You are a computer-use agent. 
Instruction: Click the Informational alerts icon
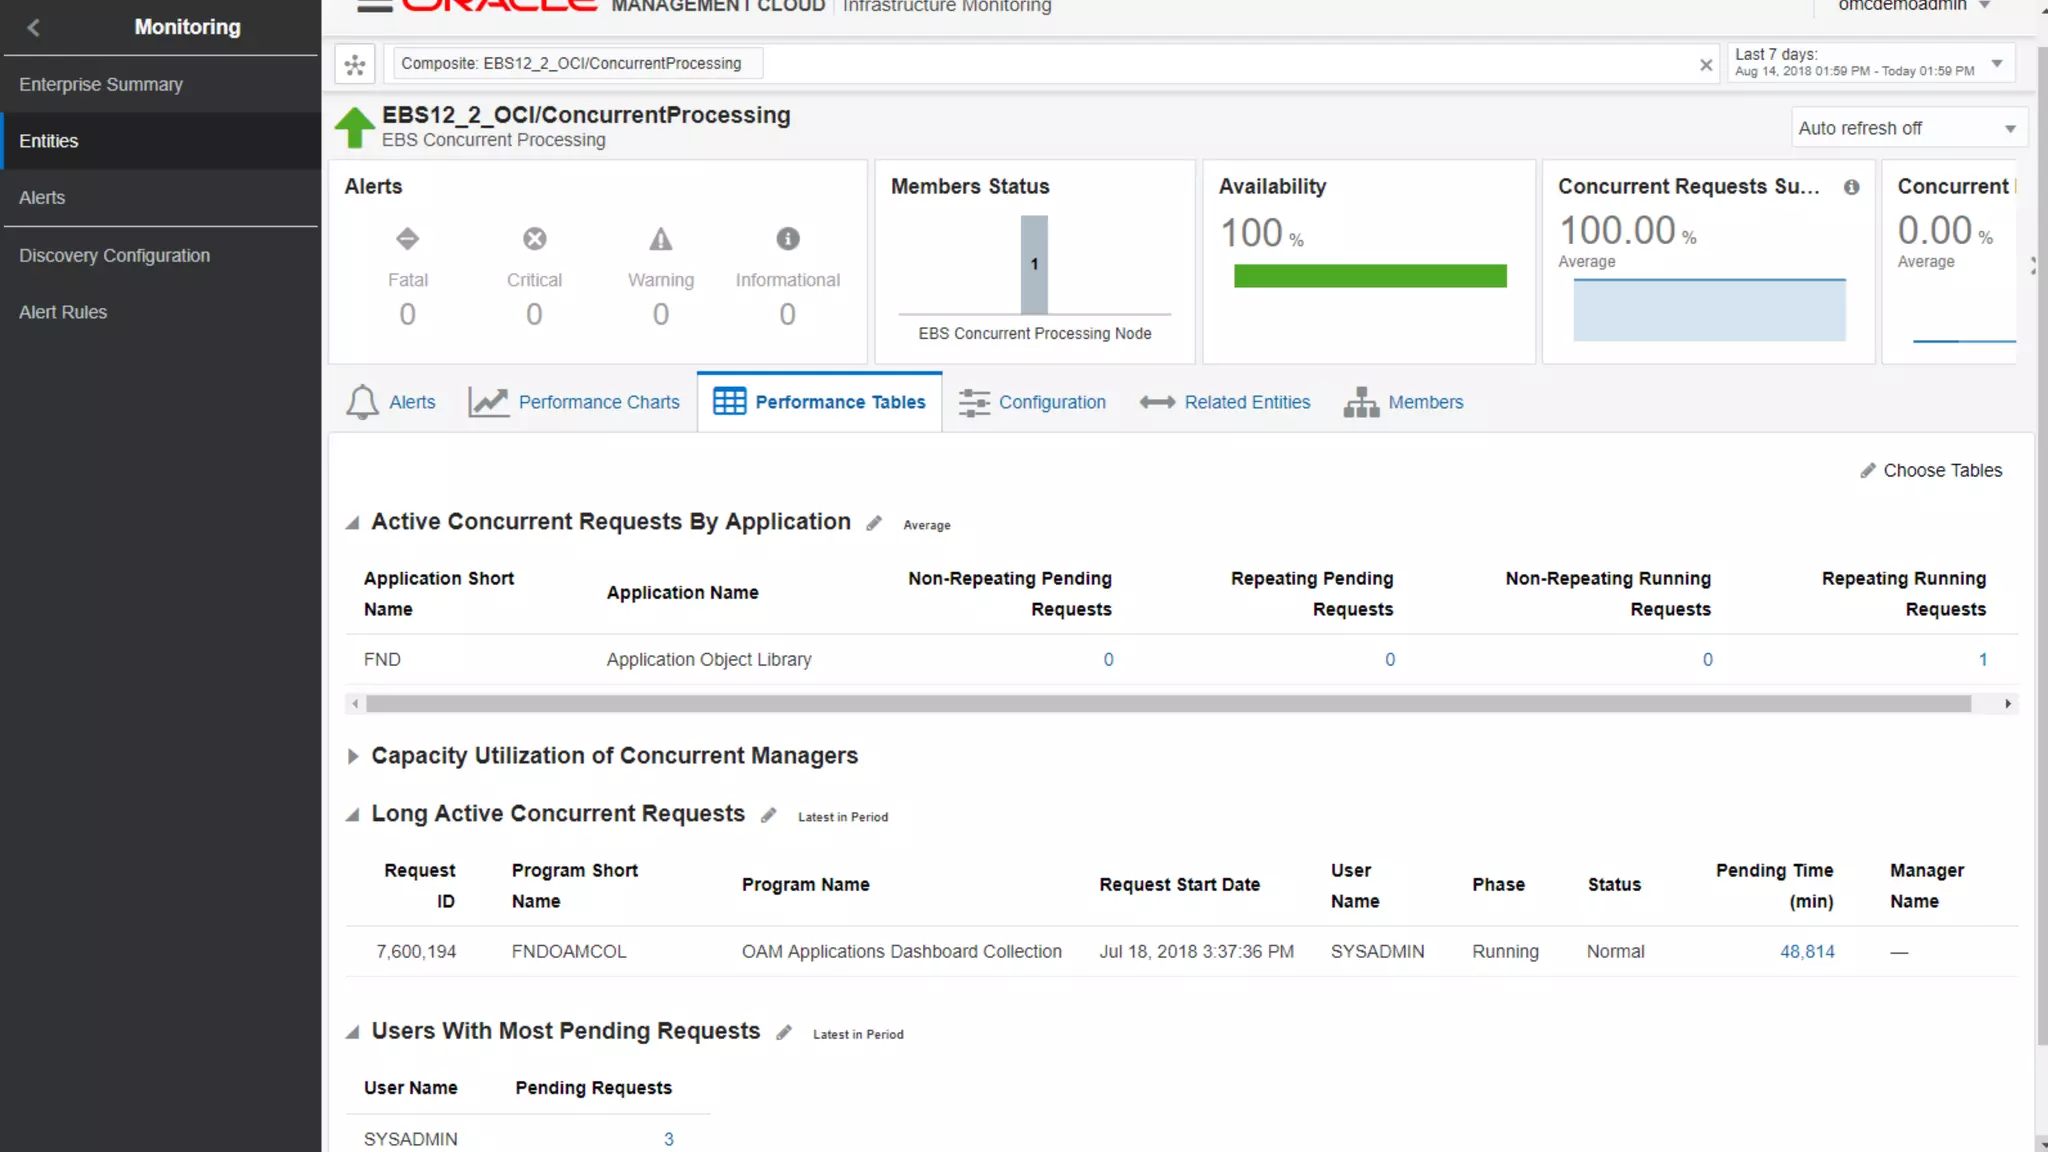tap(788, 239)
